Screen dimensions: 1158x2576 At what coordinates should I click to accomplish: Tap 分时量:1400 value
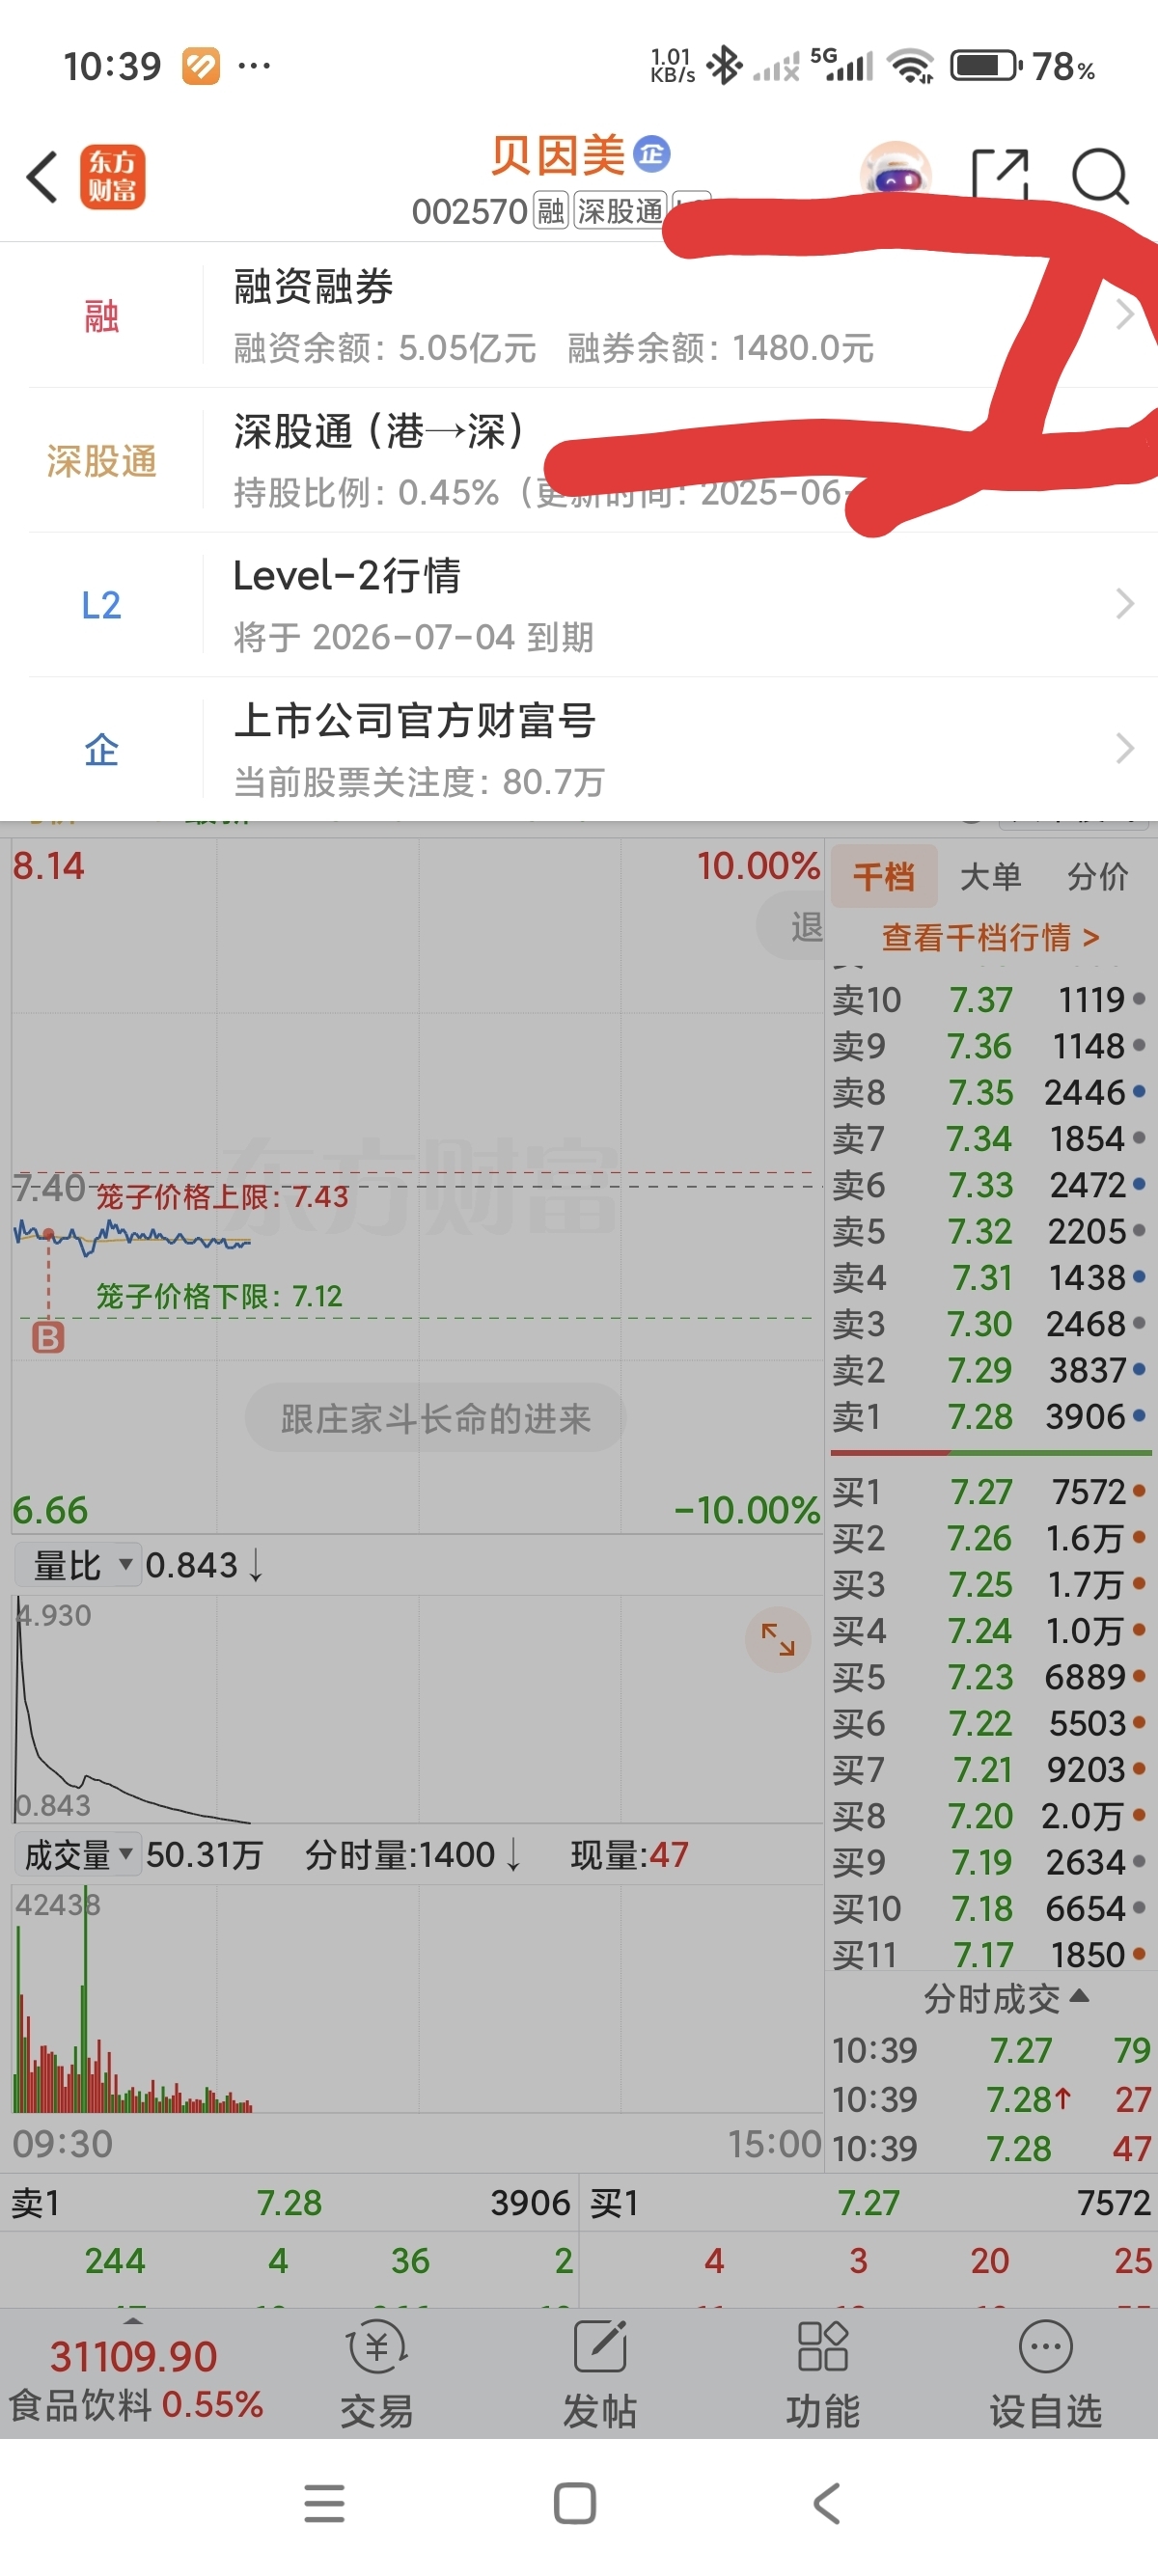coord(412,1855)
